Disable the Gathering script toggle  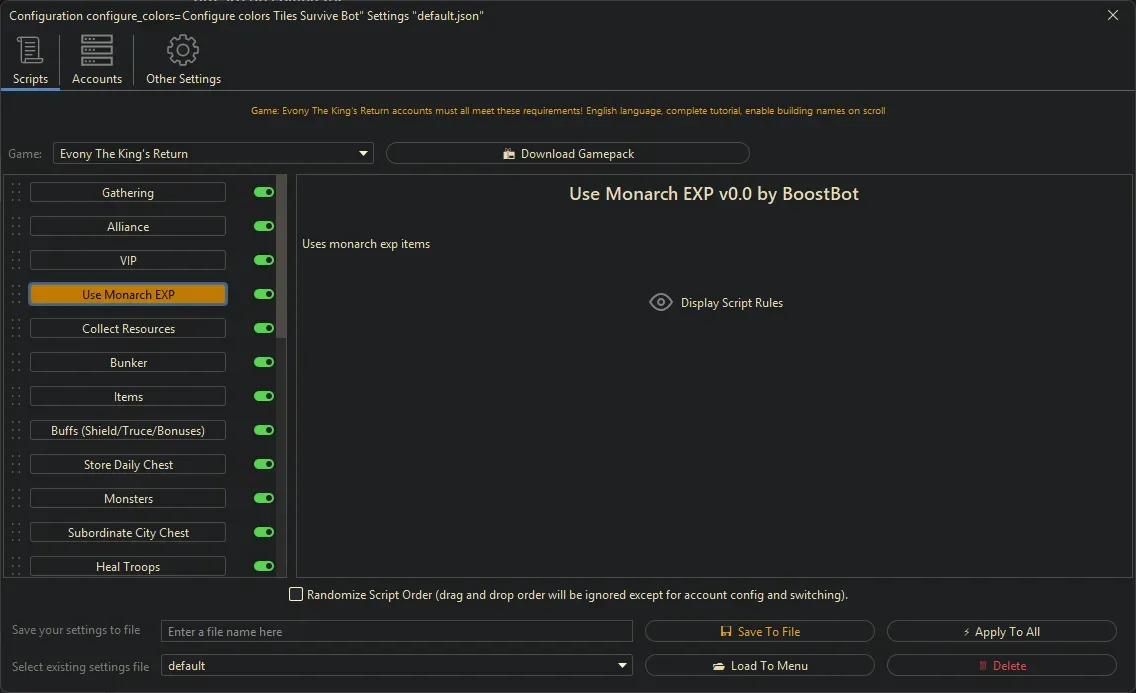263,192
